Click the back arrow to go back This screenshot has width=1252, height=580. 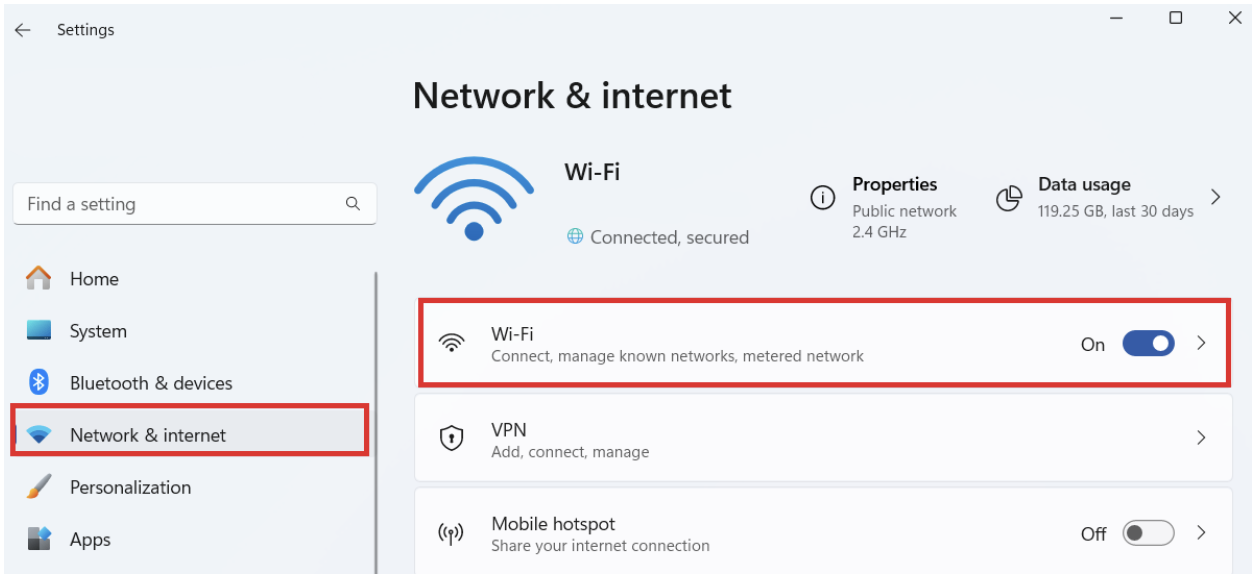click(x=20, y=29)
